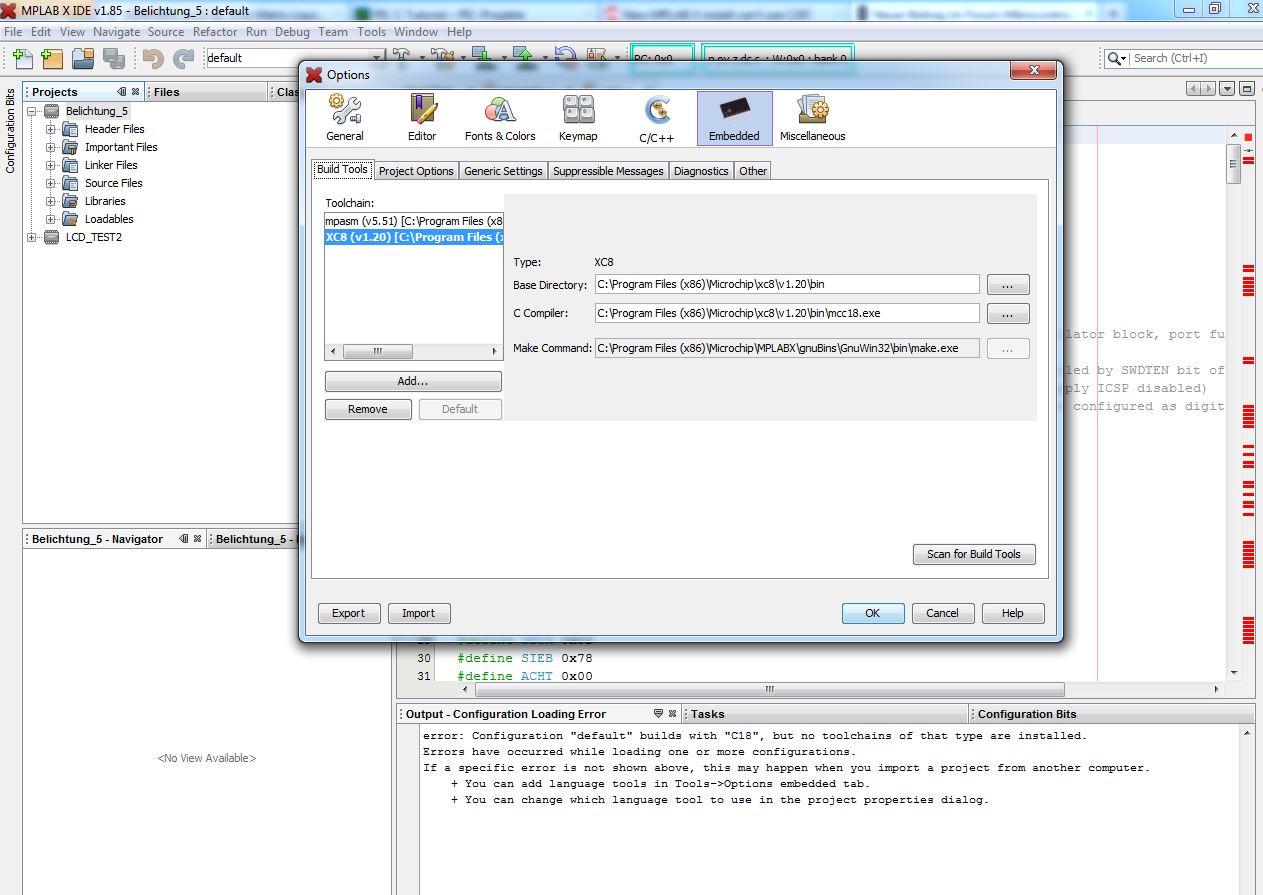The image size is (1263, 895).
Task: Open the Refactor menu
Action: coord(215,32)
